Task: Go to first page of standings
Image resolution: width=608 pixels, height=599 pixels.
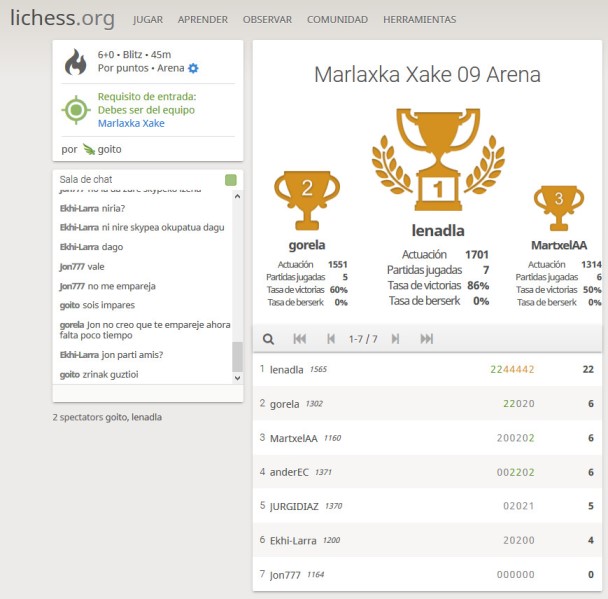Action: coord(299,339)
